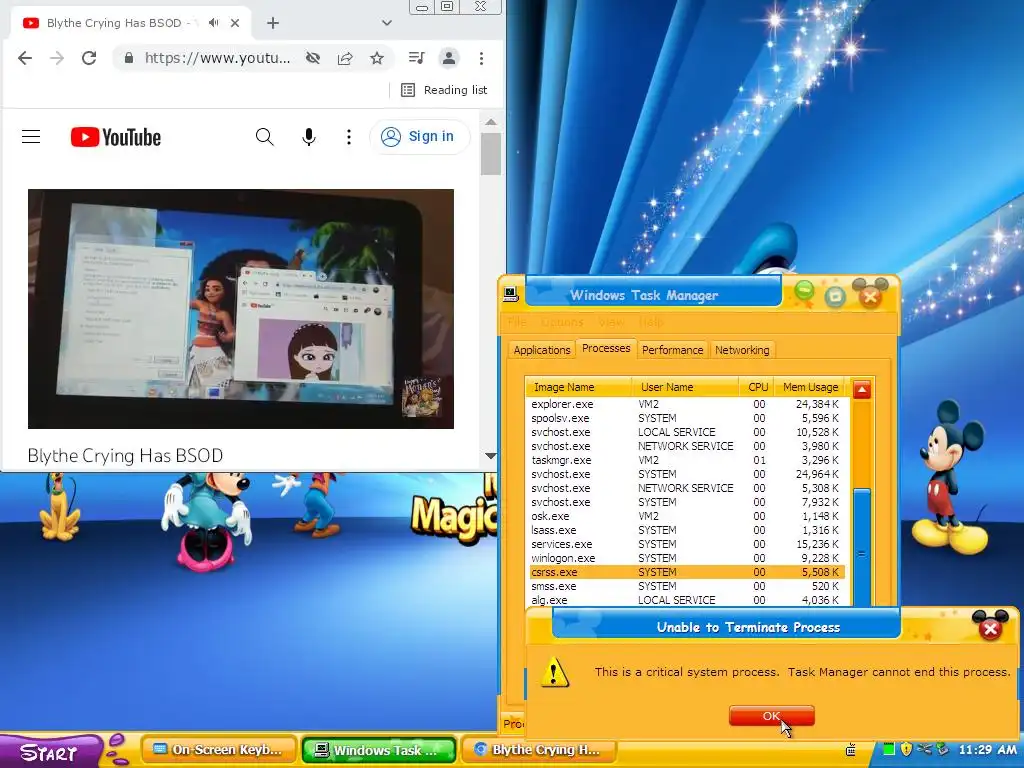The image size is (1024, 768).
Task: Switch to Windows Task Manager taskbar button
Action: point(379,750)
